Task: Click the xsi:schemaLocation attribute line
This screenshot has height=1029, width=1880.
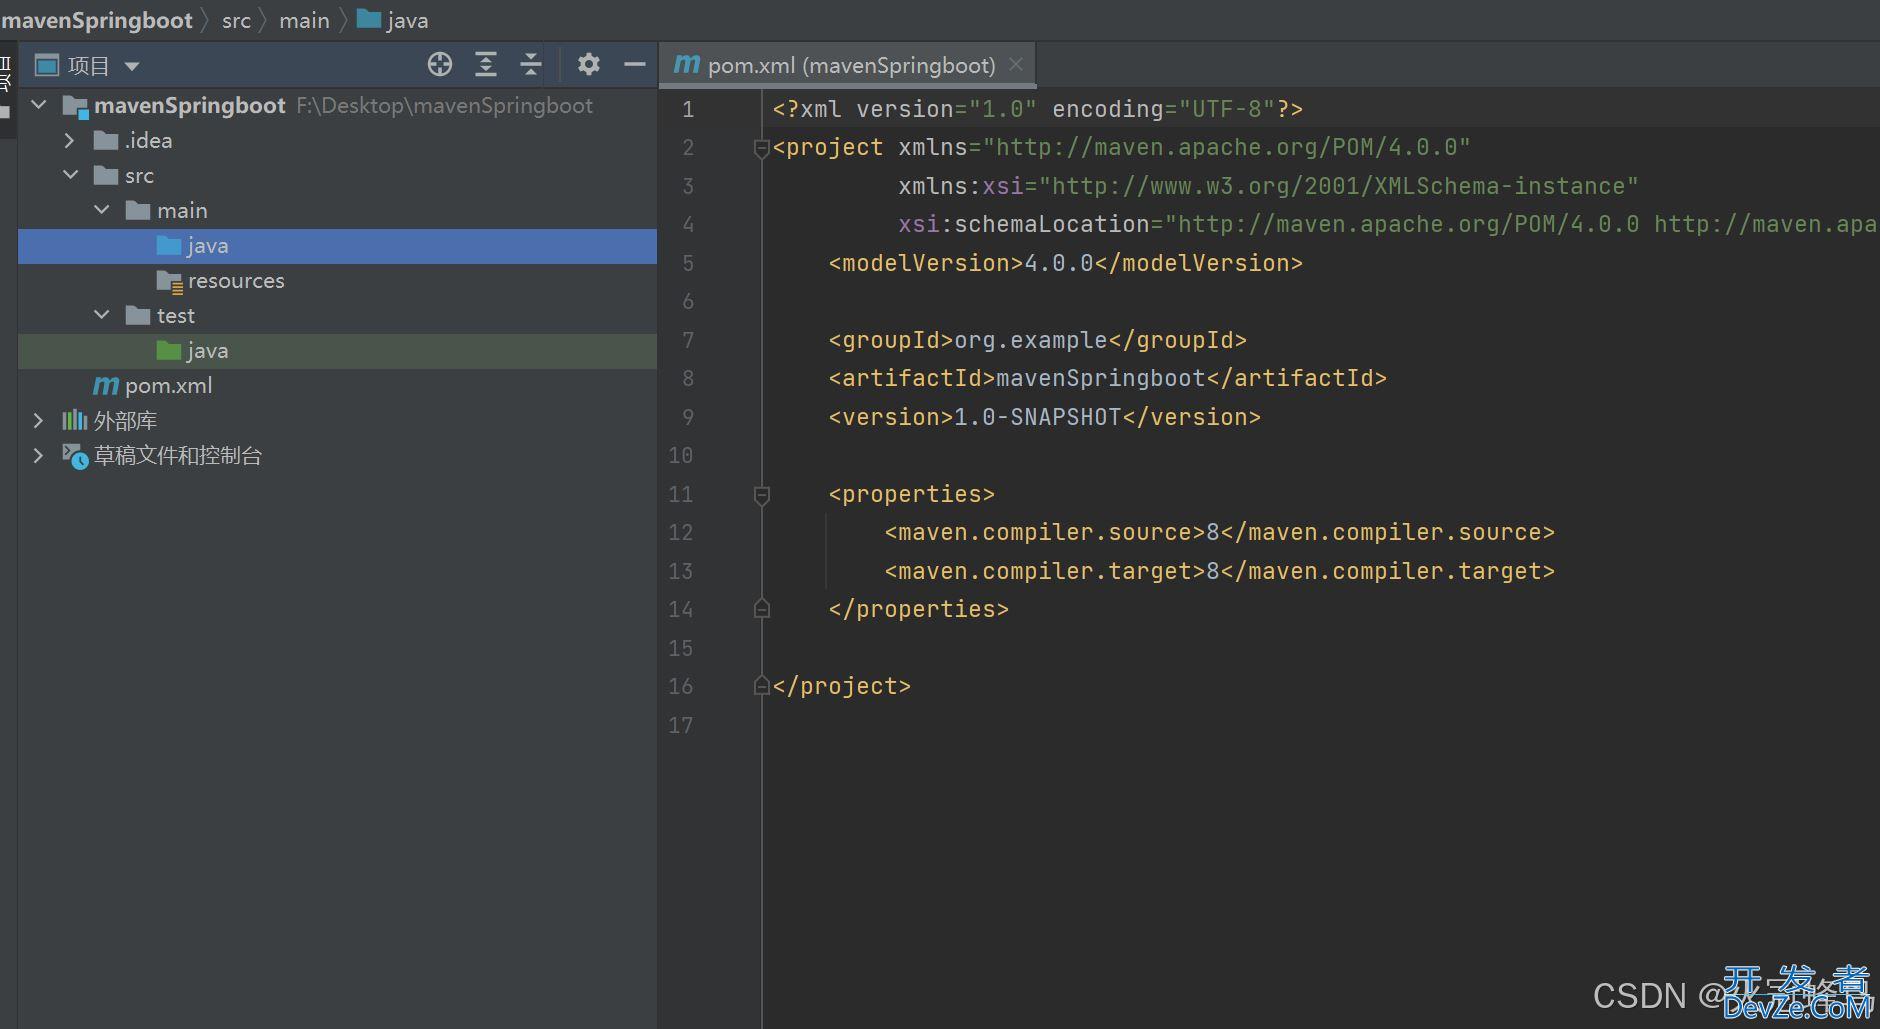Action: 1388,224
